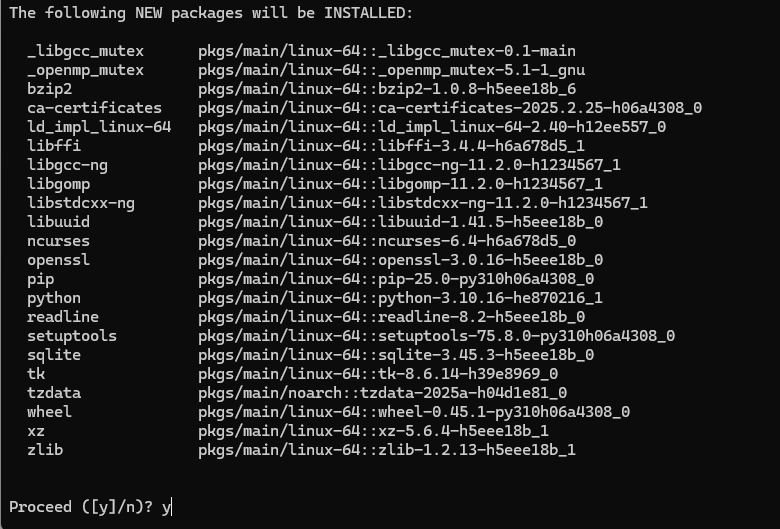Click the libuuid package name
The height and width of the screenshot is (529, 780).
tap(59, 222)
